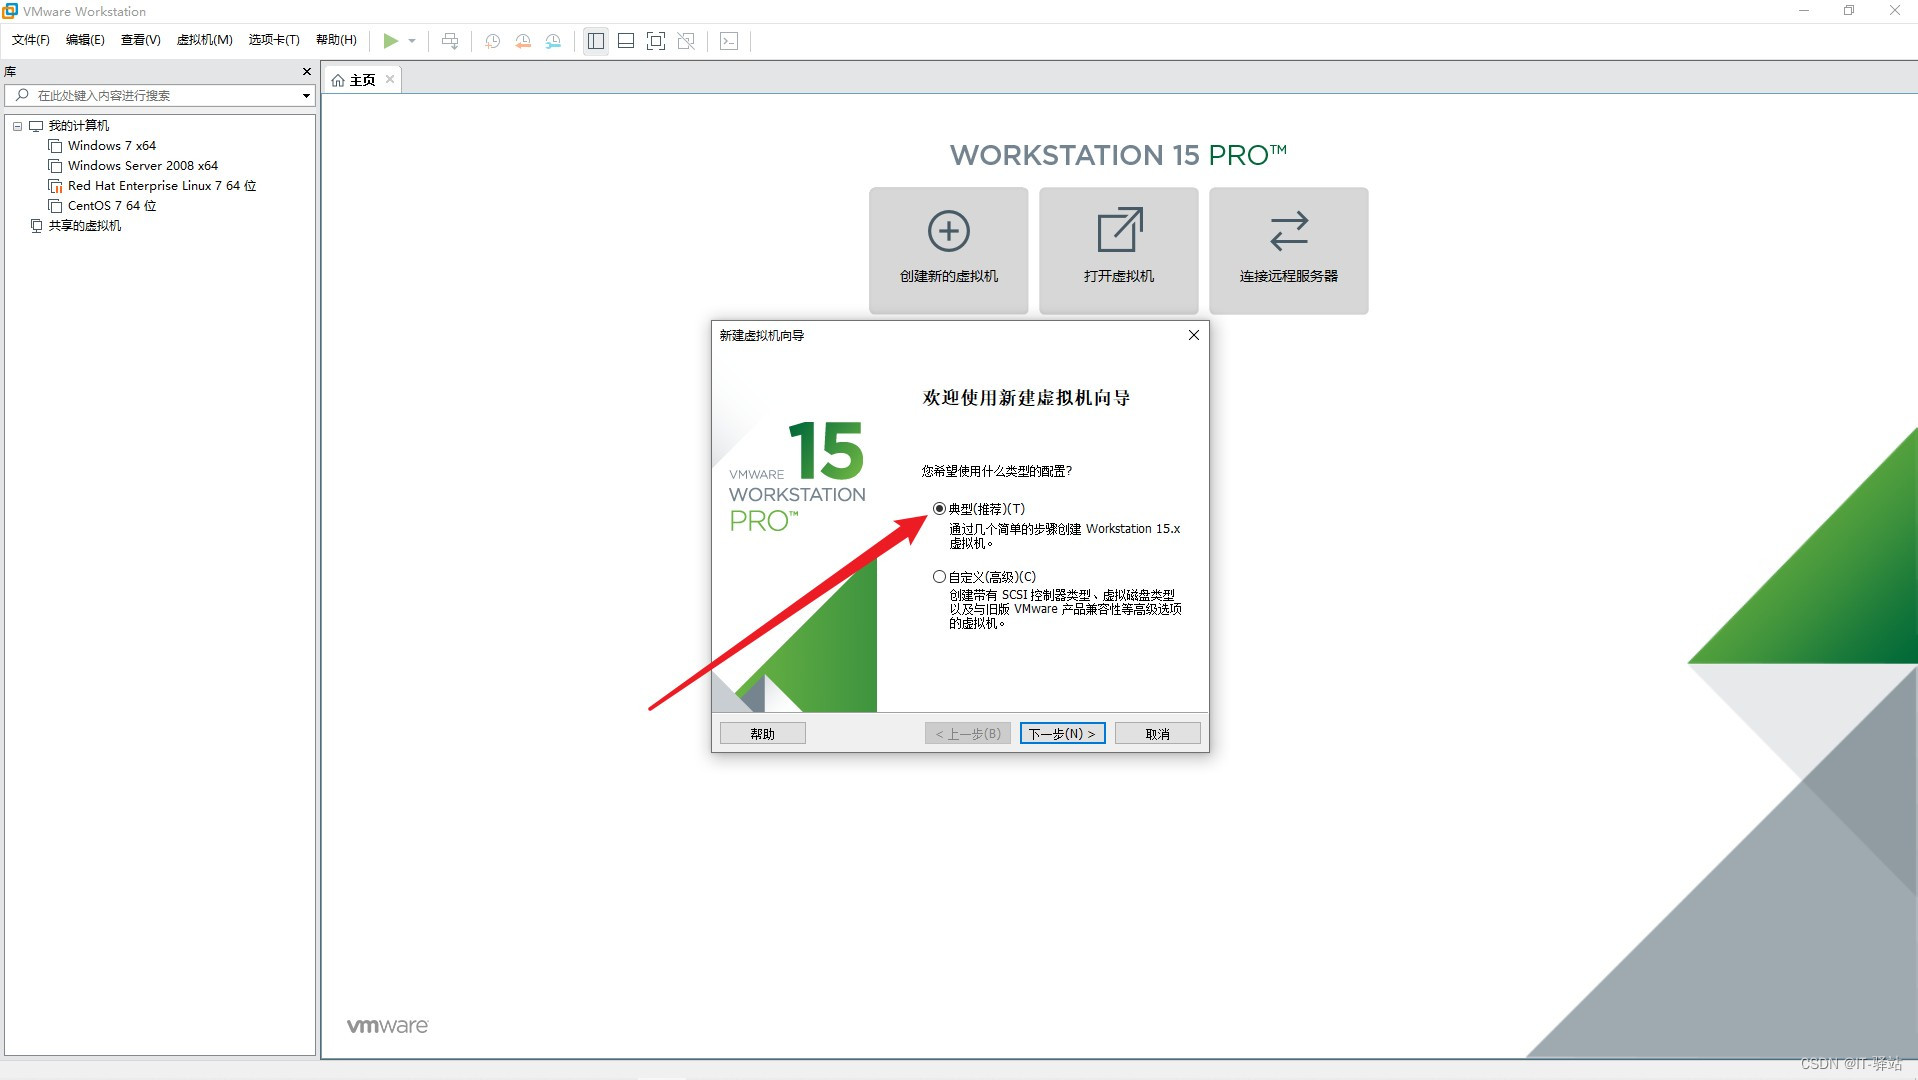Select 我的计算机 in the library tree
Screen dimensions: 1918x1080
(x=79, y=126)
